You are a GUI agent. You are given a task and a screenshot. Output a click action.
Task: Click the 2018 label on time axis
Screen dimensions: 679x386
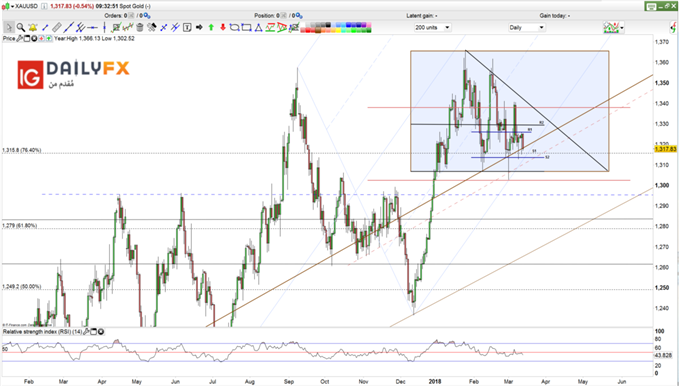click(435, 381)
